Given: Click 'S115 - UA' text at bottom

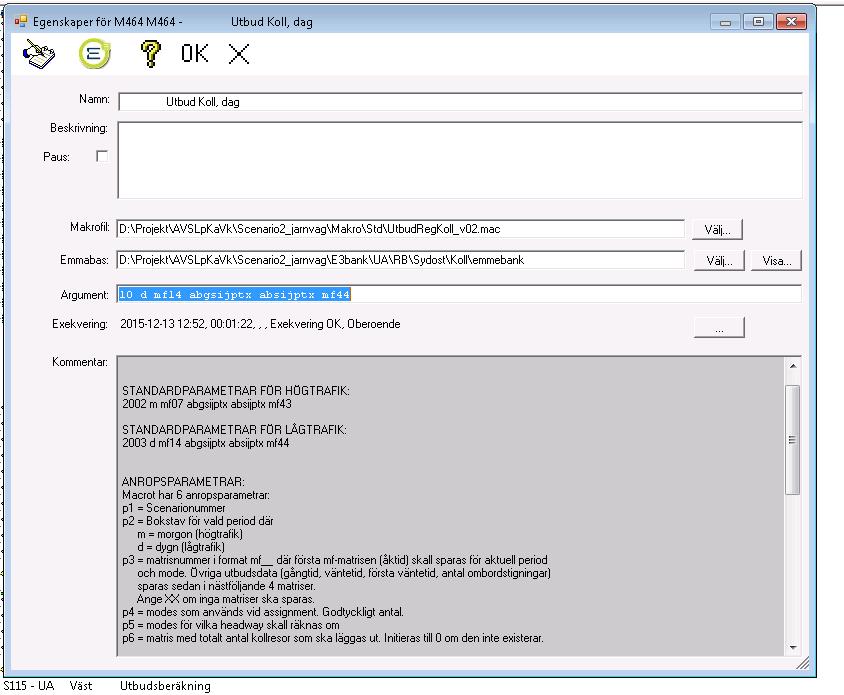Looking at the screenshot, I should click(x=29, y=686).
